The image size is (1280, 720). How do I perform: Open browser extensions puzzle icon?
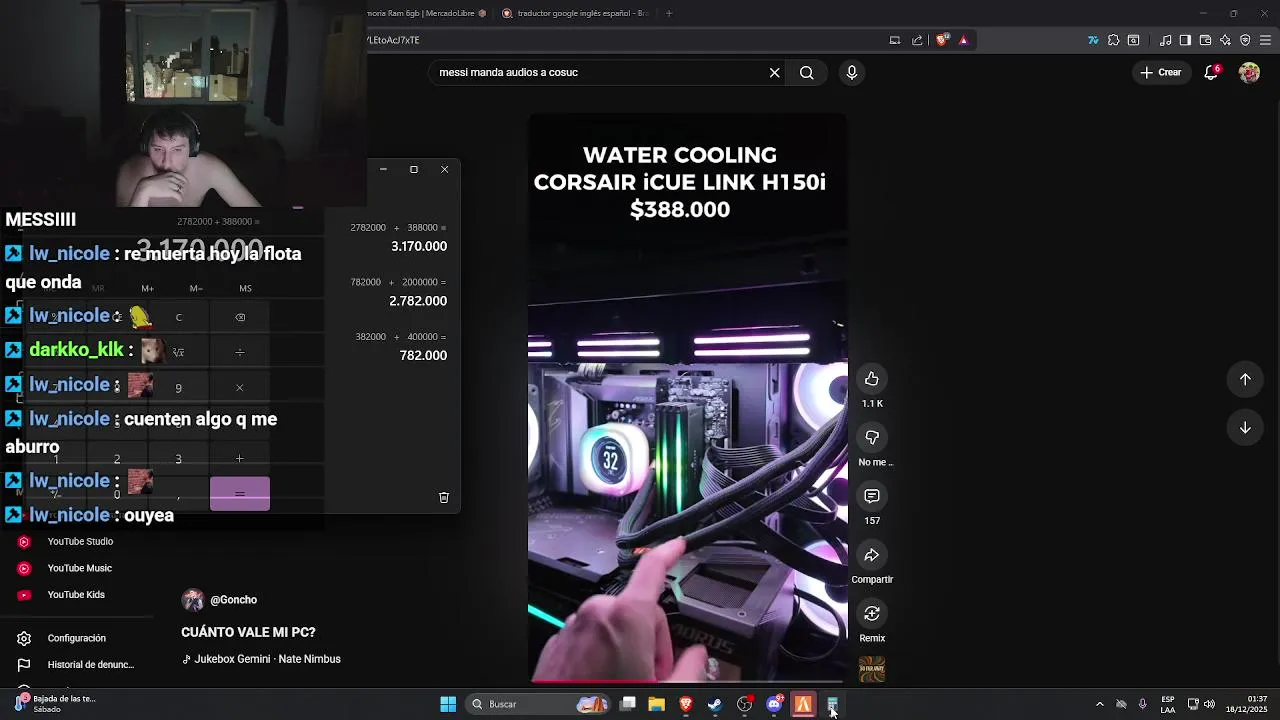tap(1113, 40)
